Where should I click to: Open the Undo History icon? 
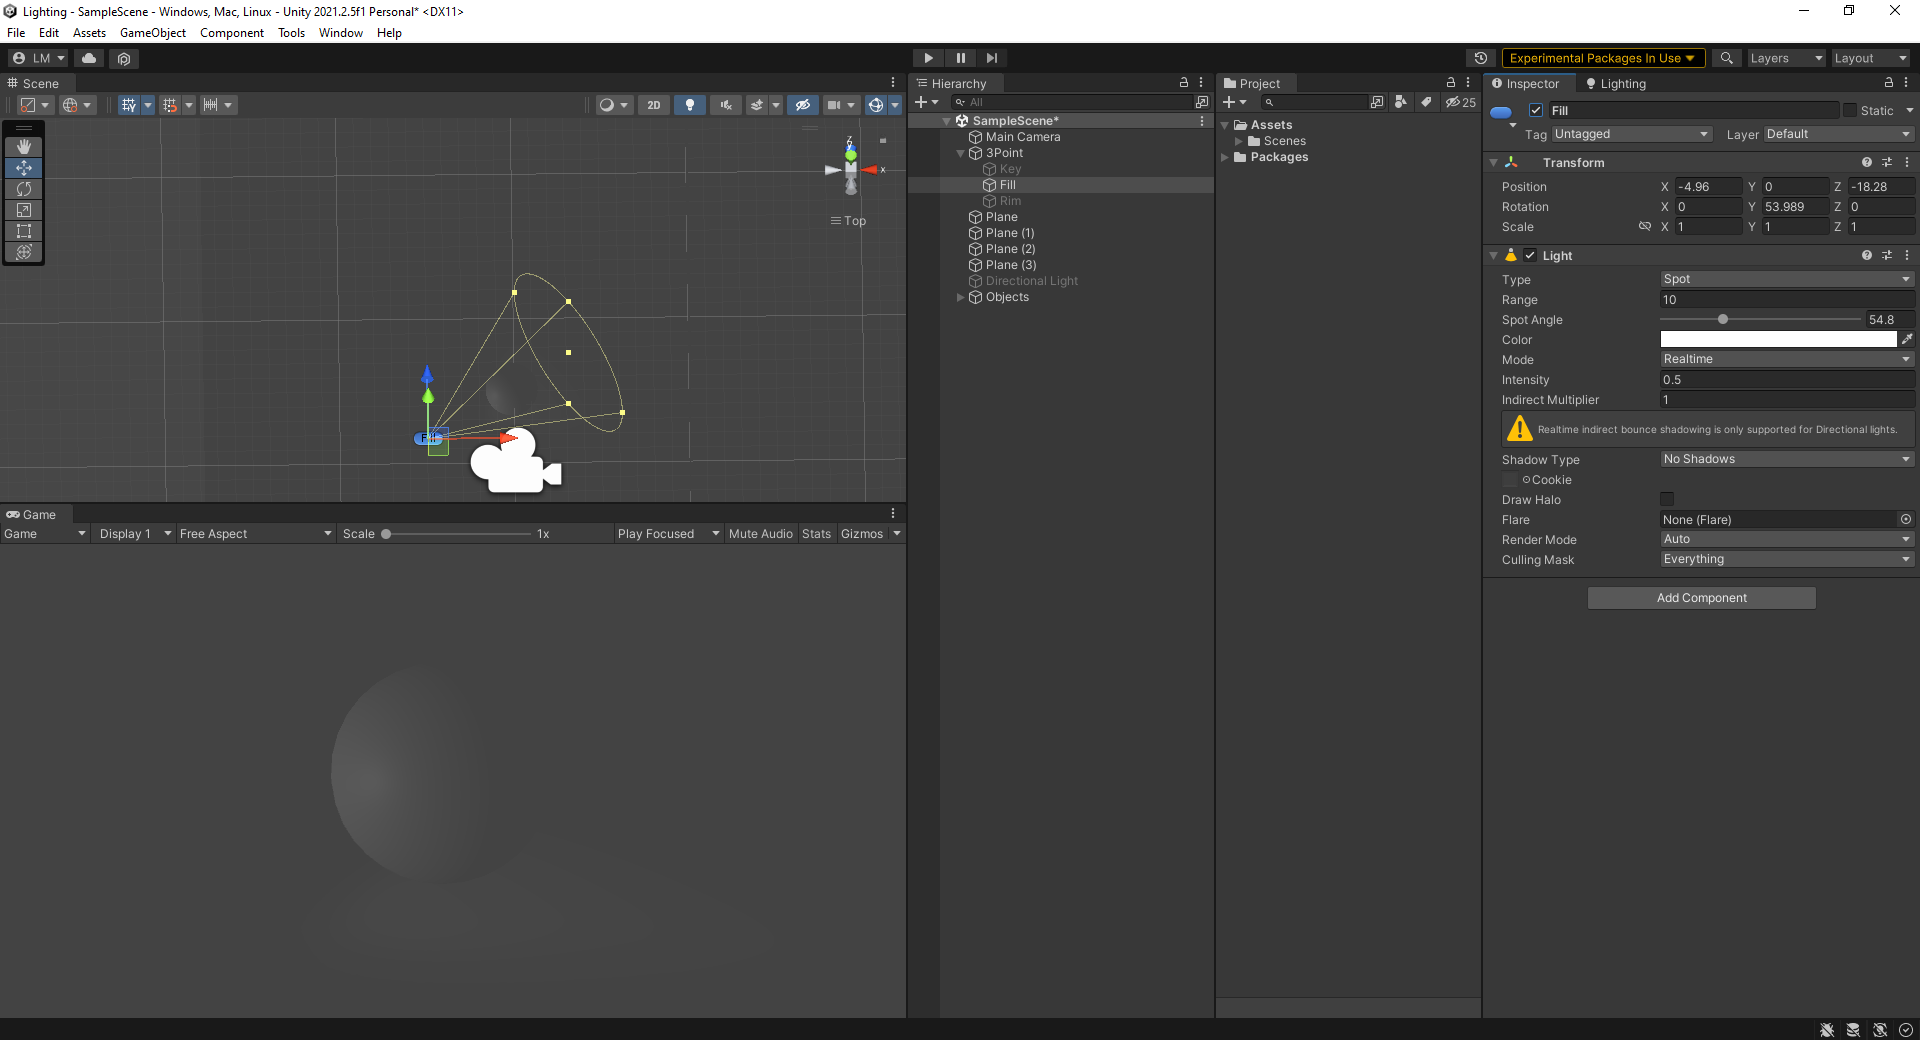tap(1481, 58)
